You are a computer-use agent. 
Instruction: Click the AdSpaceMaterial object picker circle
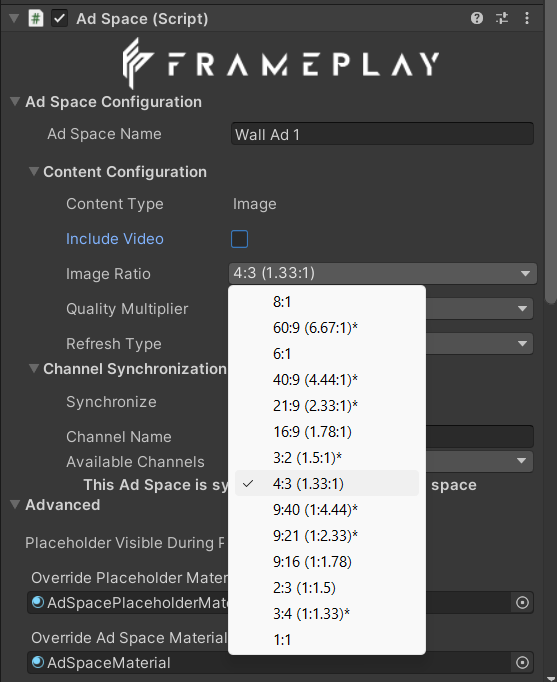522,662
